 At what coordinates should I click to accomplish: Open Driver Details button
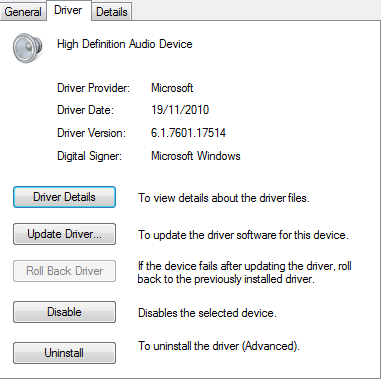tap(64, 197)
